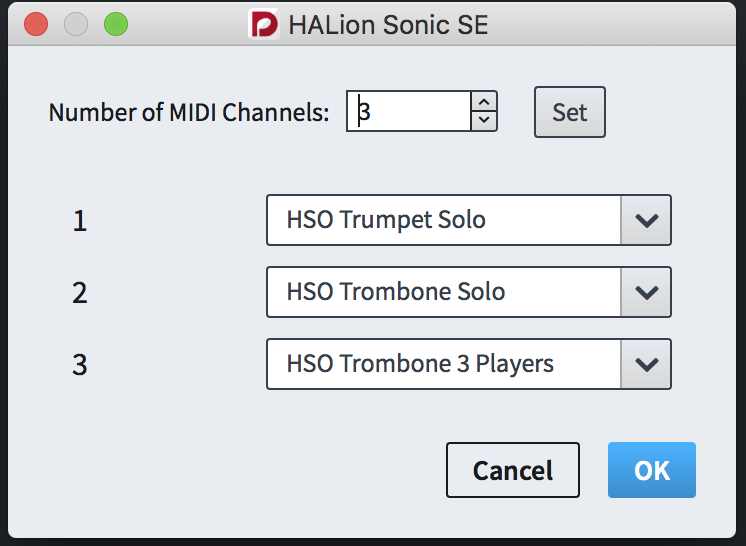Screen dimensions: 746x546
Task: Expand the channel 1 instrument dropdown arrow
Action: tap(646, 220)
